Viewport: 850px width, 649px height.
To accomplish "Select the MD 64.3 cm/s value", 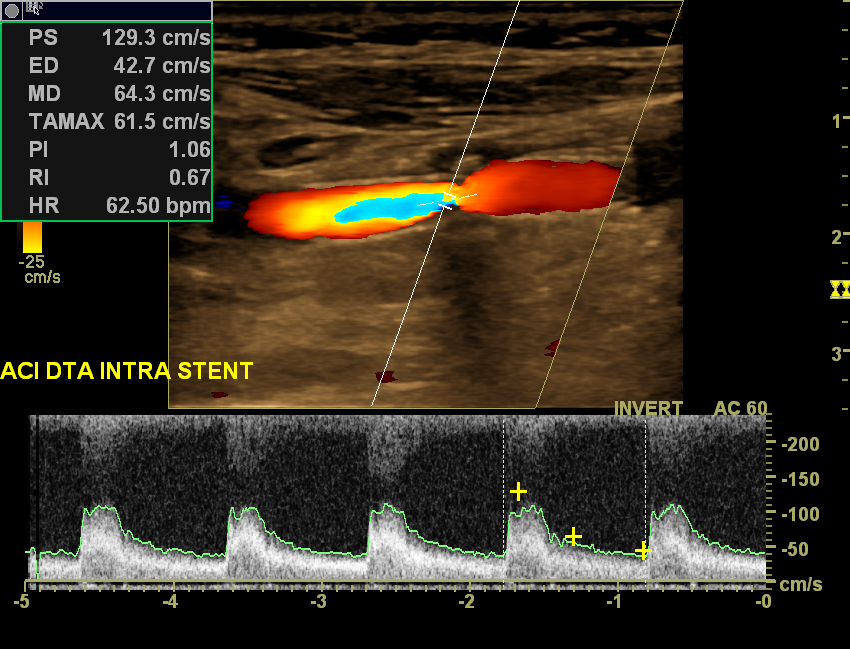I will 162,94.
